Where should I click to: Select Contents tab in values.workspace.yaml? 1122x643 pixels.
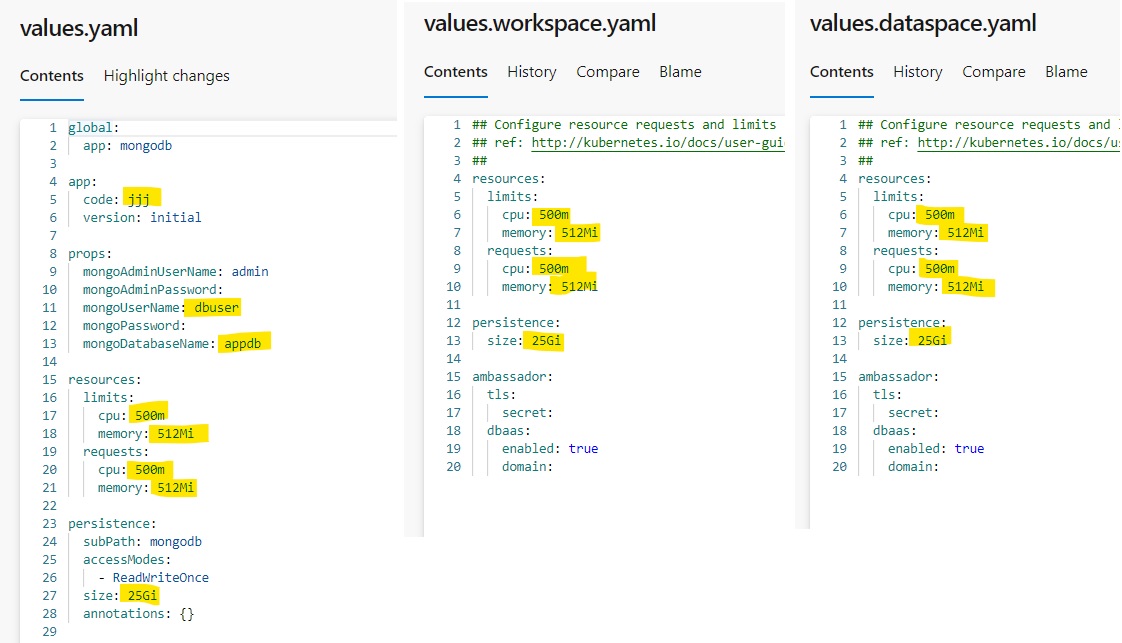[456, 72]
